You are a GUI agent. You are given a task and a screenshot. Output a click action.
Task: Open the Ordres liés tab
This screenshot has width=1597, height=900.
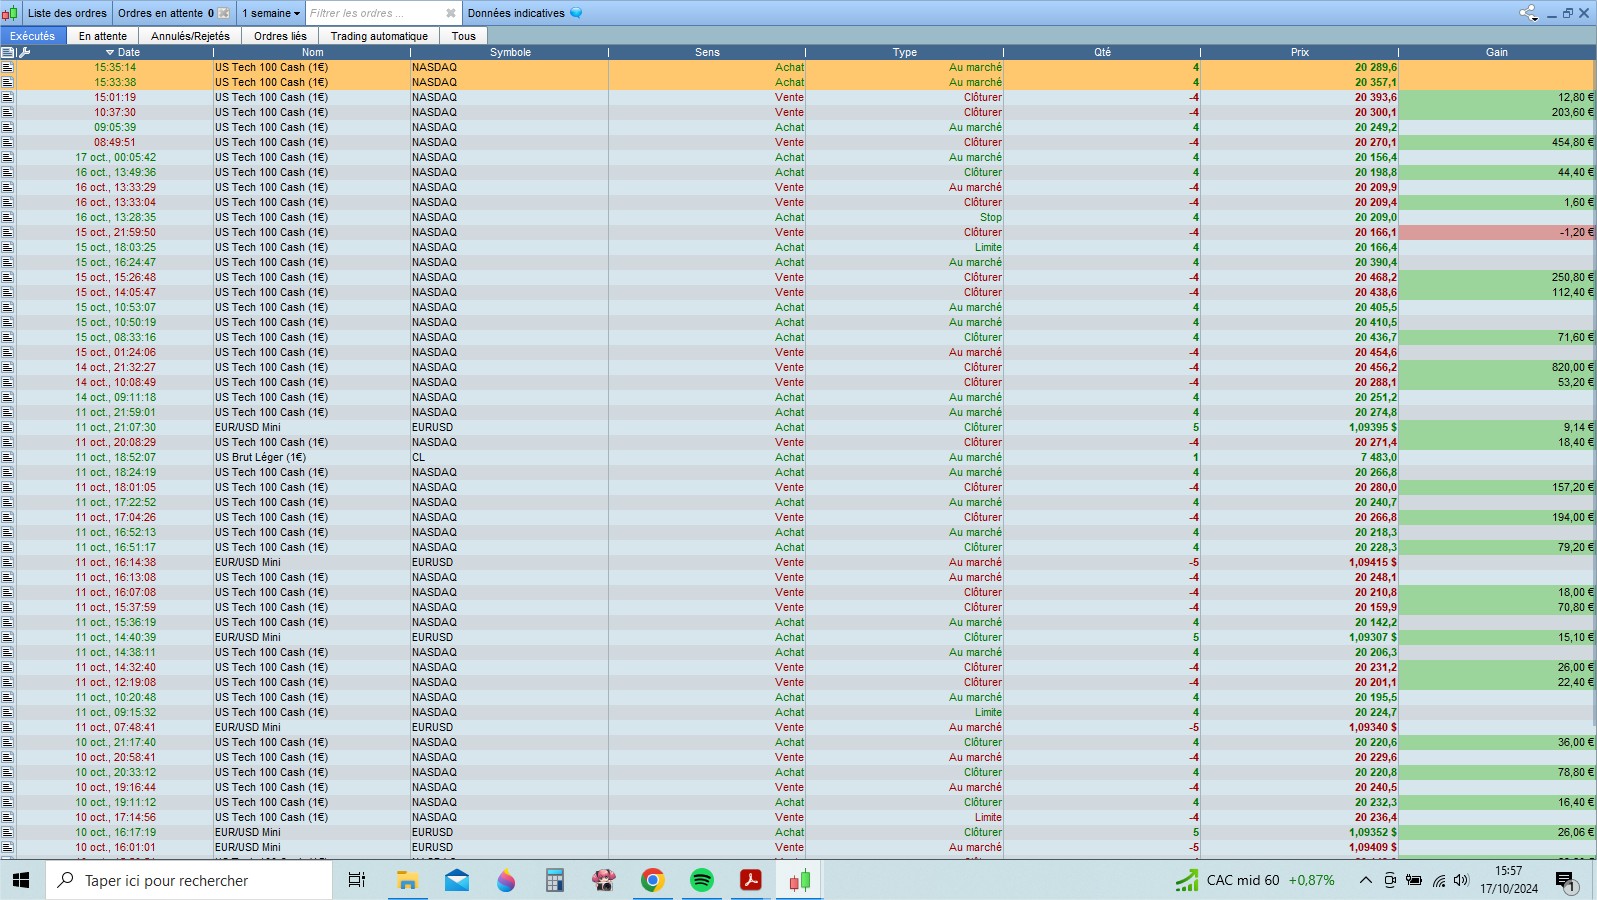tap(280, 36)
